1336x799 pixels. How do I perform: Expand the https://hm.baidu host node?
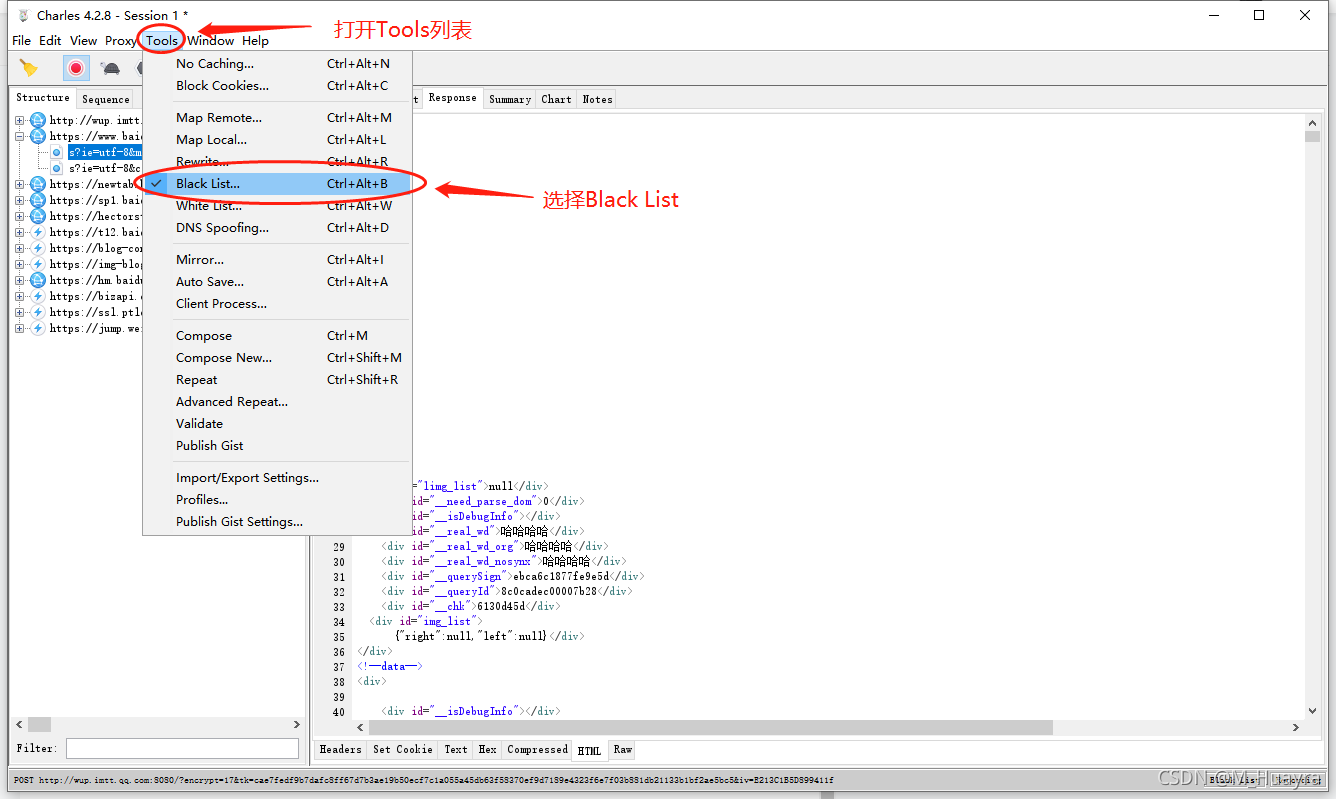coord(20,280)
